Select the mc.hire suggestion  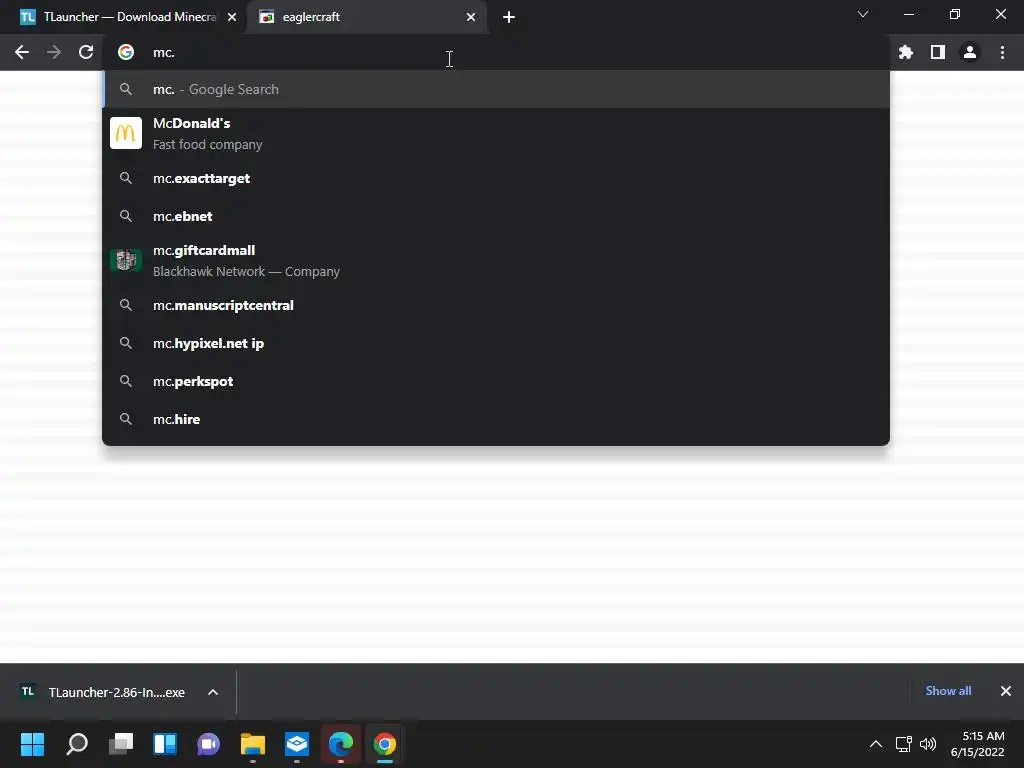[496, 419]
